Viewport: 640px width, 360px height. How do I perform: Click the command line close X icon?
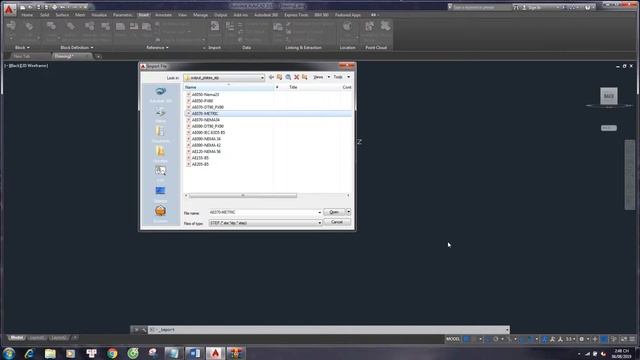click(x=136, y=330)
